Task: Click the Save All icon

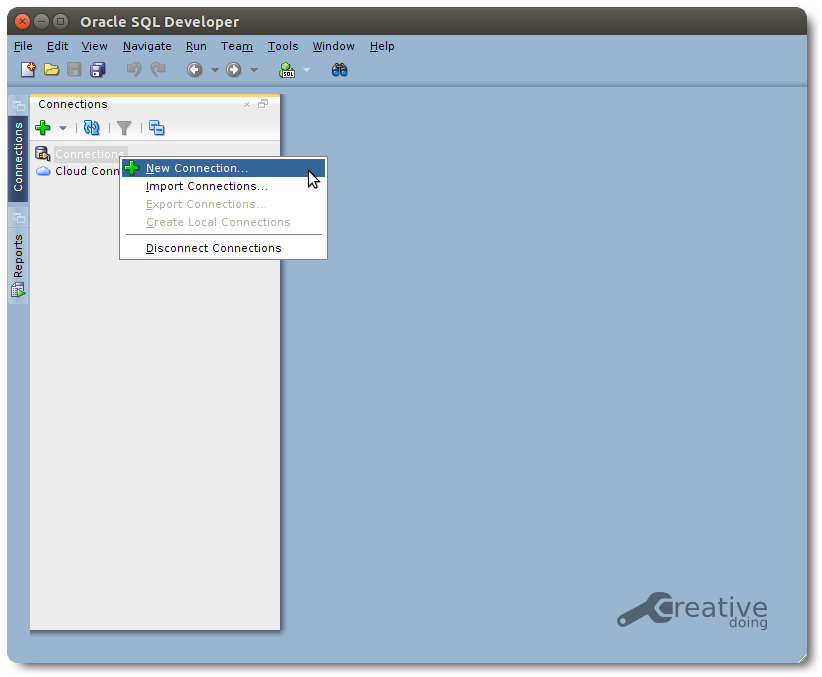Action: pos(98,69)
